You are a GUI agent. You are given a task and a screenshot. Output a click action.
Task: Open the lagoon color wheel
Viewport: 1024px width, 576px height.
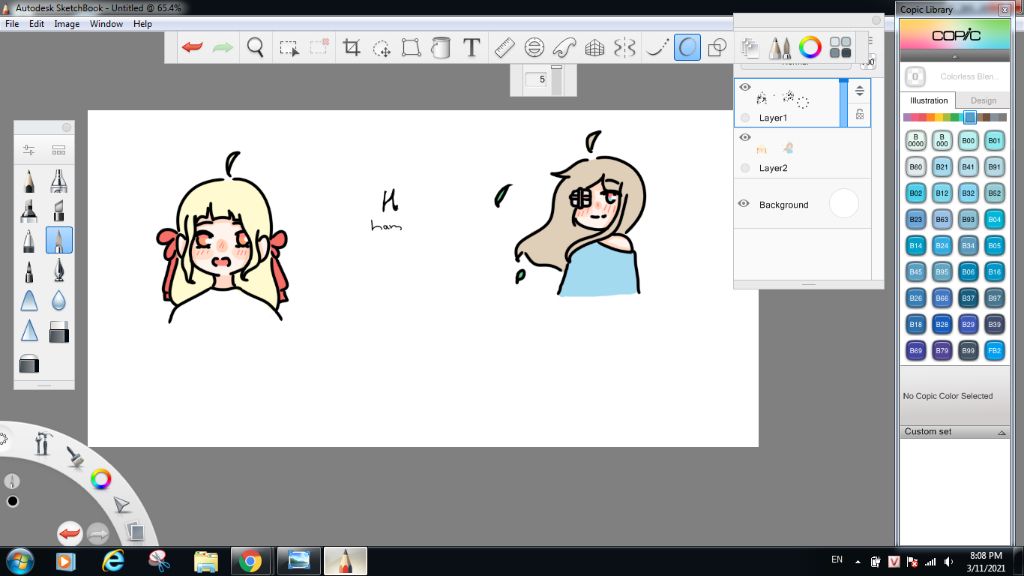click(101, 479)
